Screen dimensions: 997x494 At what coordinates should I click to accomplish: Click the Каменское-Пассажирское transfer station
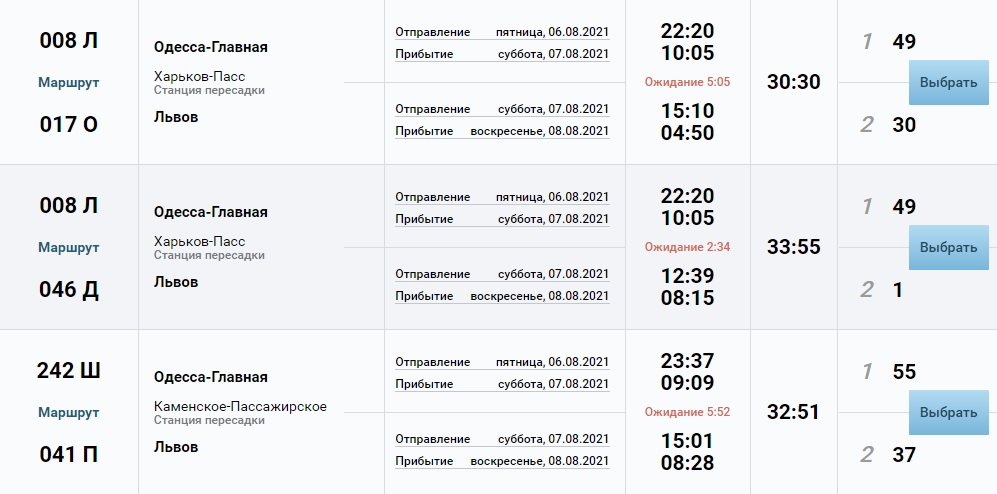click(240, 407)
